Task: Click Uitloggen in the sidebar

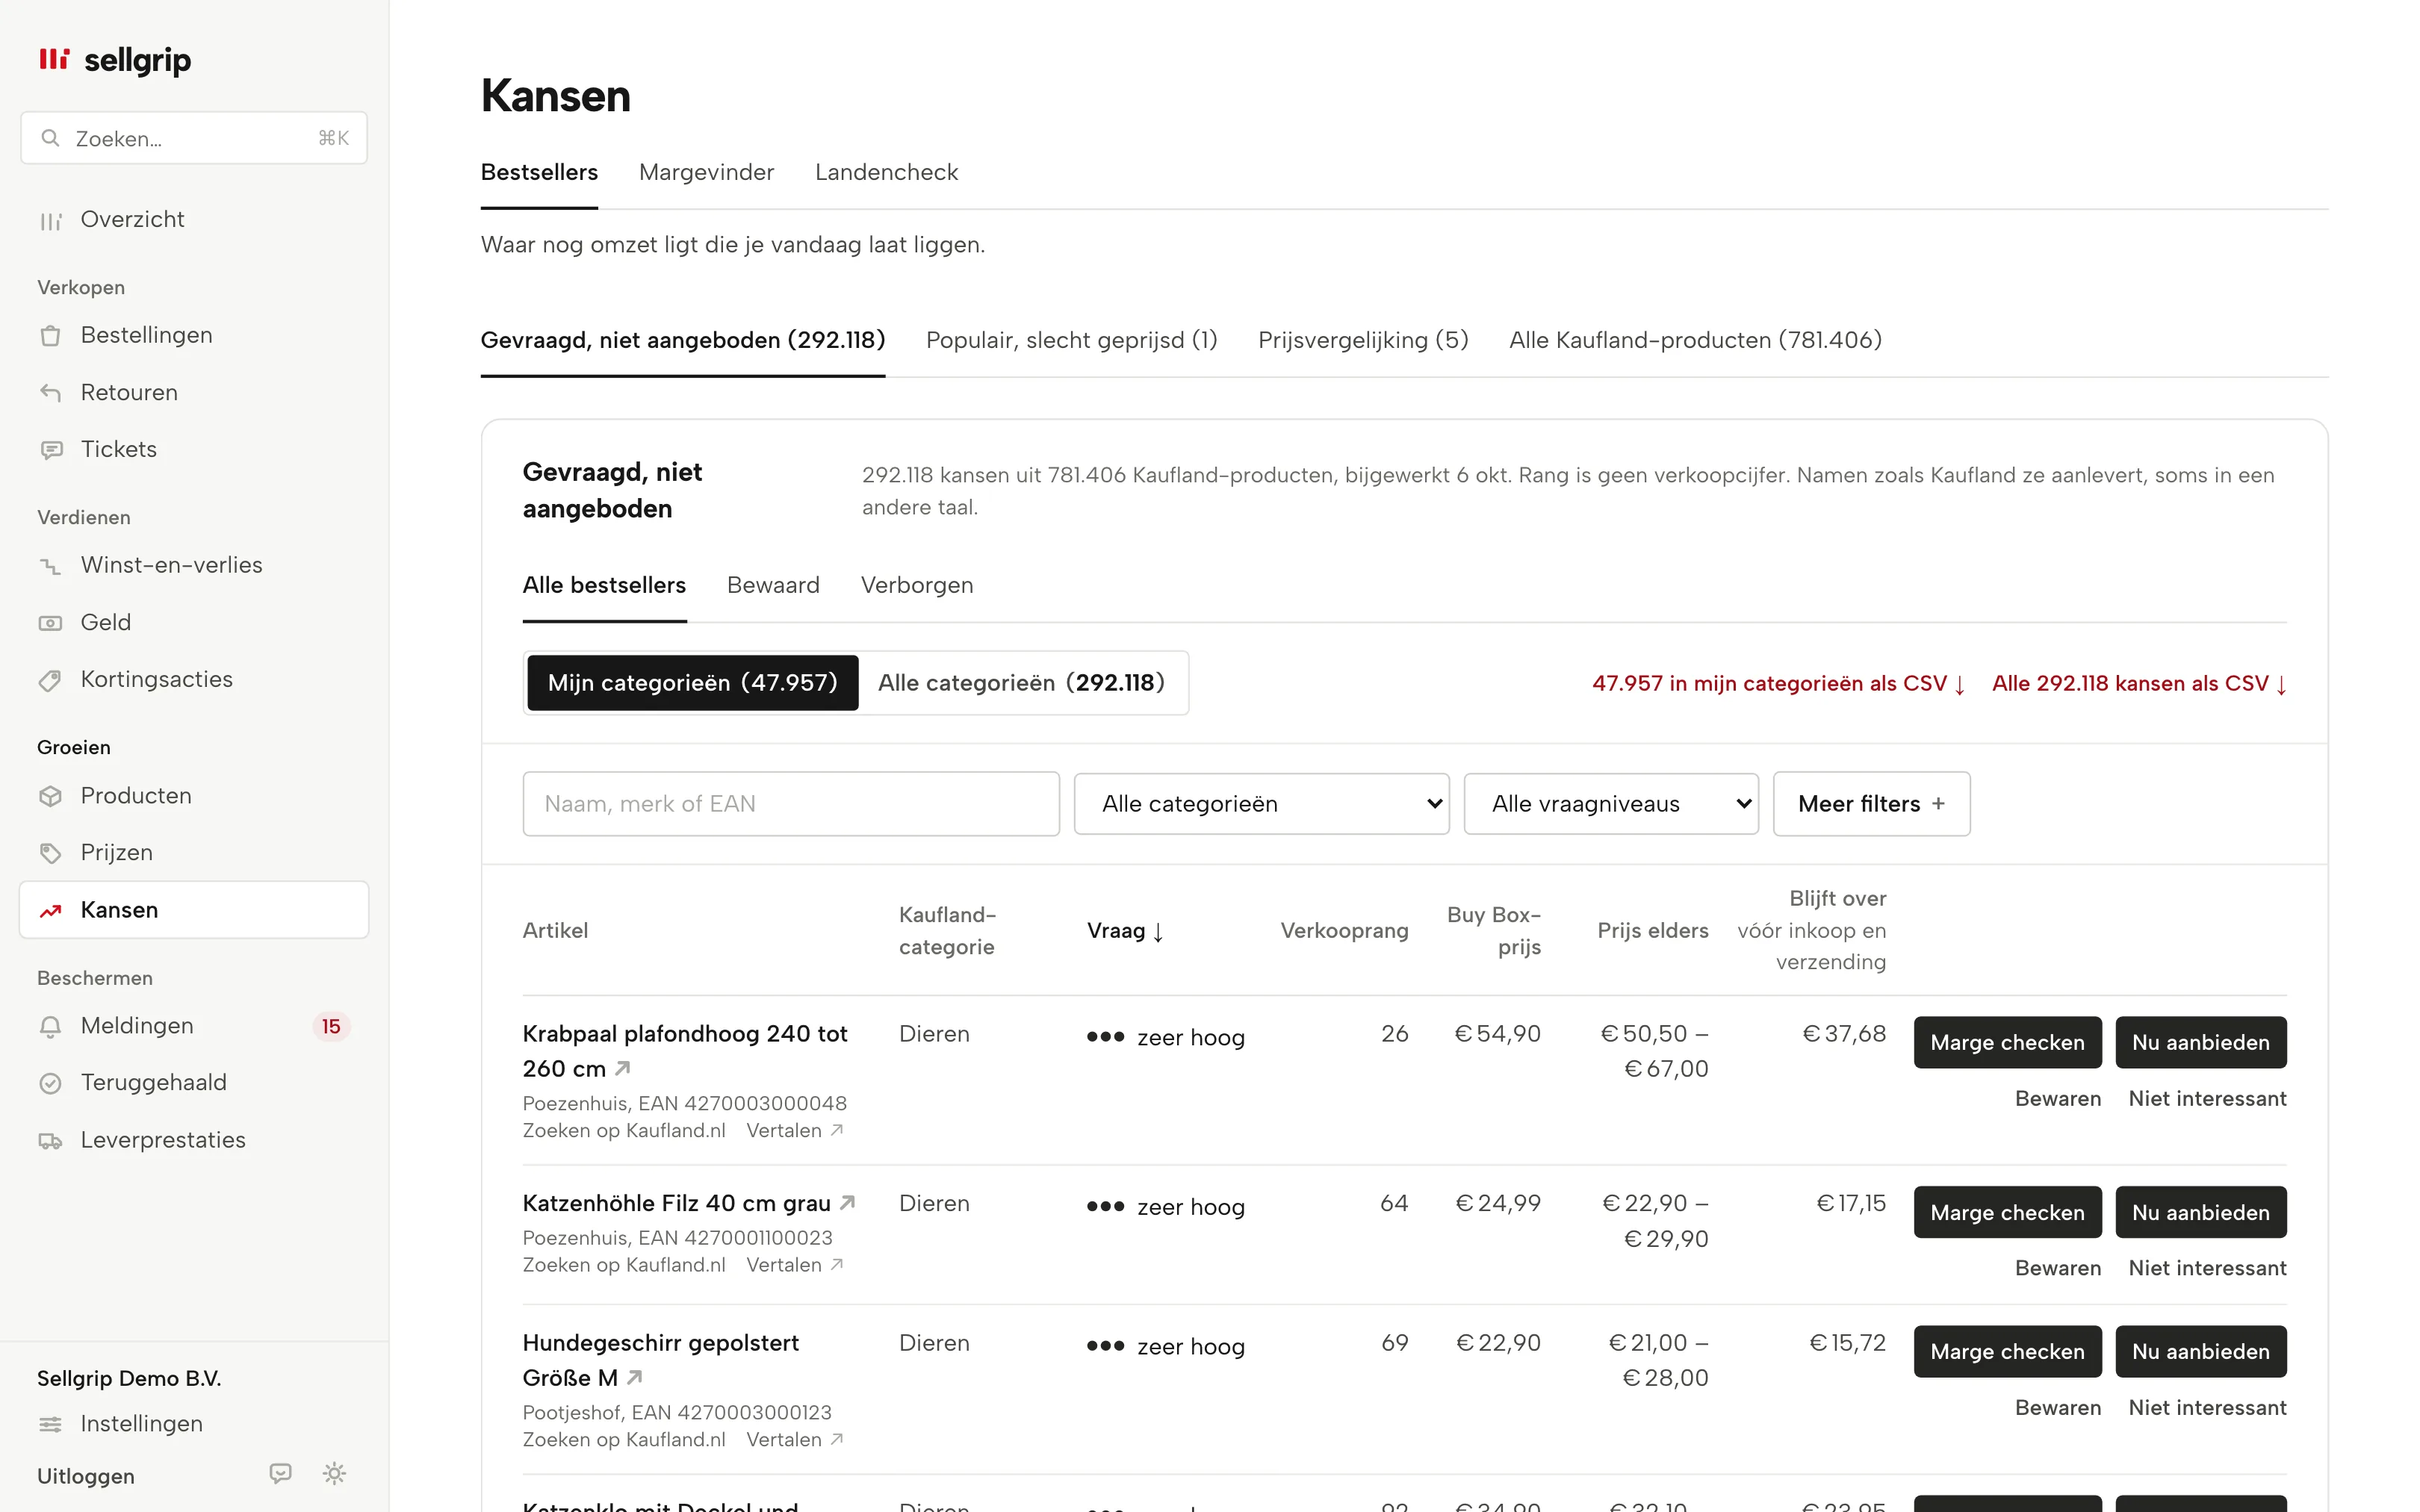Action: tap(86, 1477)
